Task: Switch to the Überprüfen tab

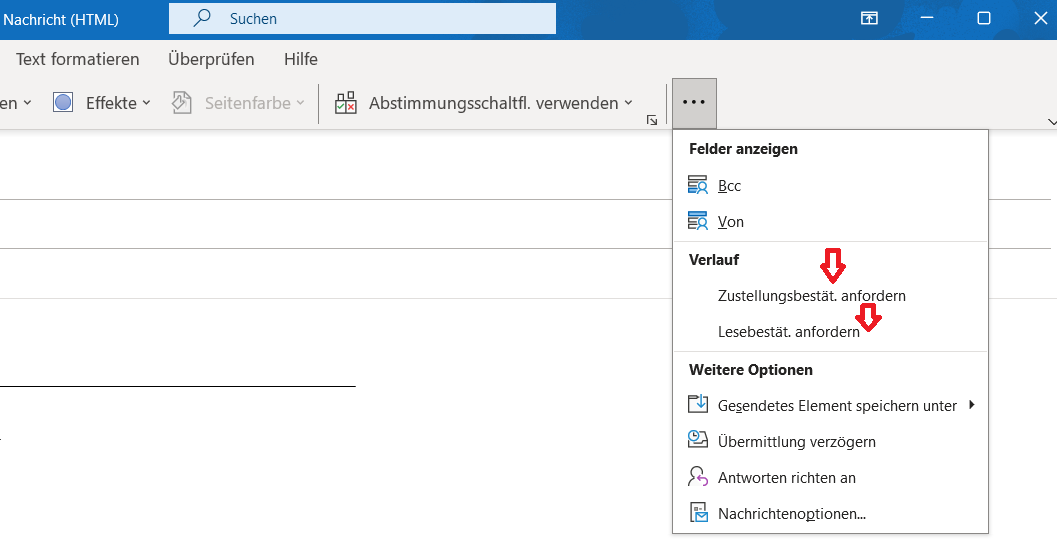Action: (x=211, y=59)
